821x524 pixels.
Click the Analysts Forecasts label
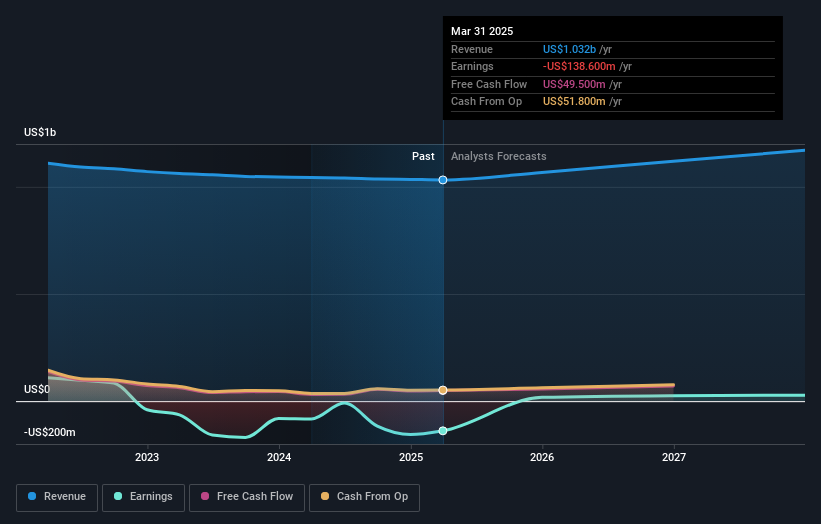498,157
